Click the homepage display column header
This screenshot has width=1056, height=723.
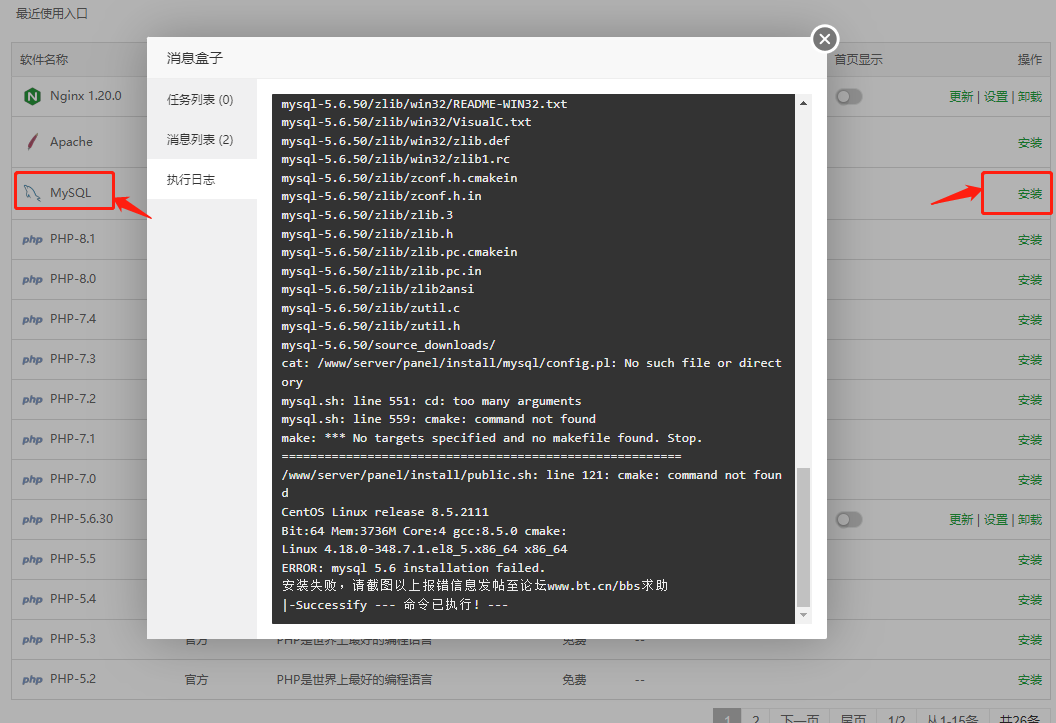859,59
